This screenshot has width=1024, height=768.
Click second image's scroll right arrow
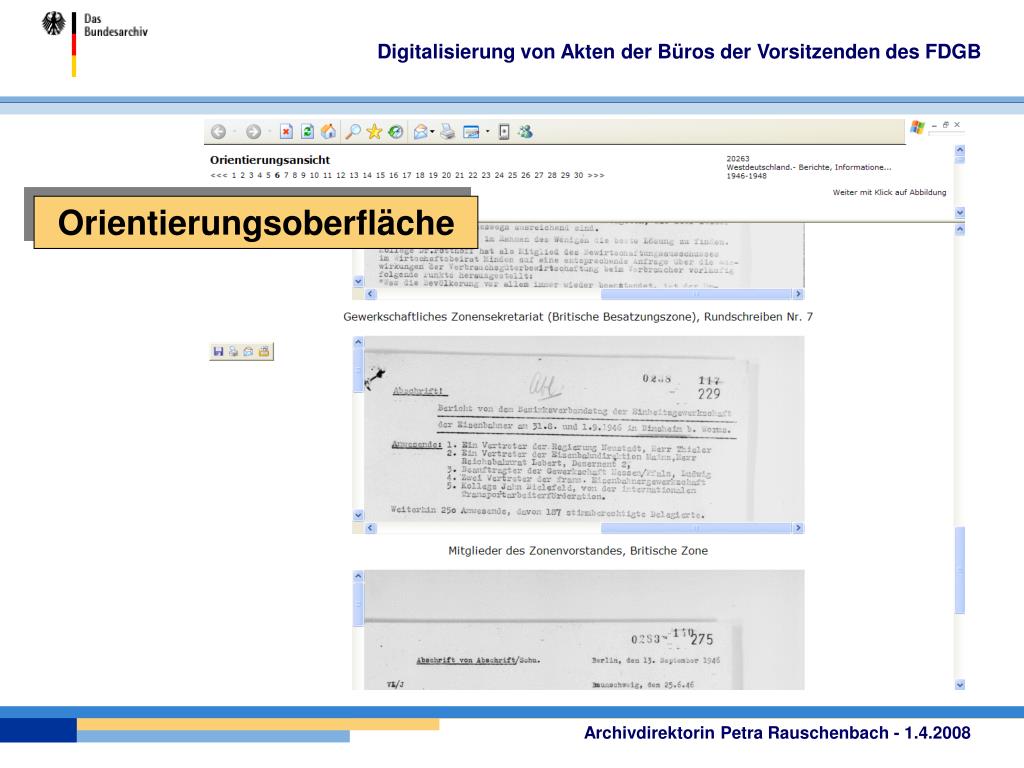click(798, 528)
